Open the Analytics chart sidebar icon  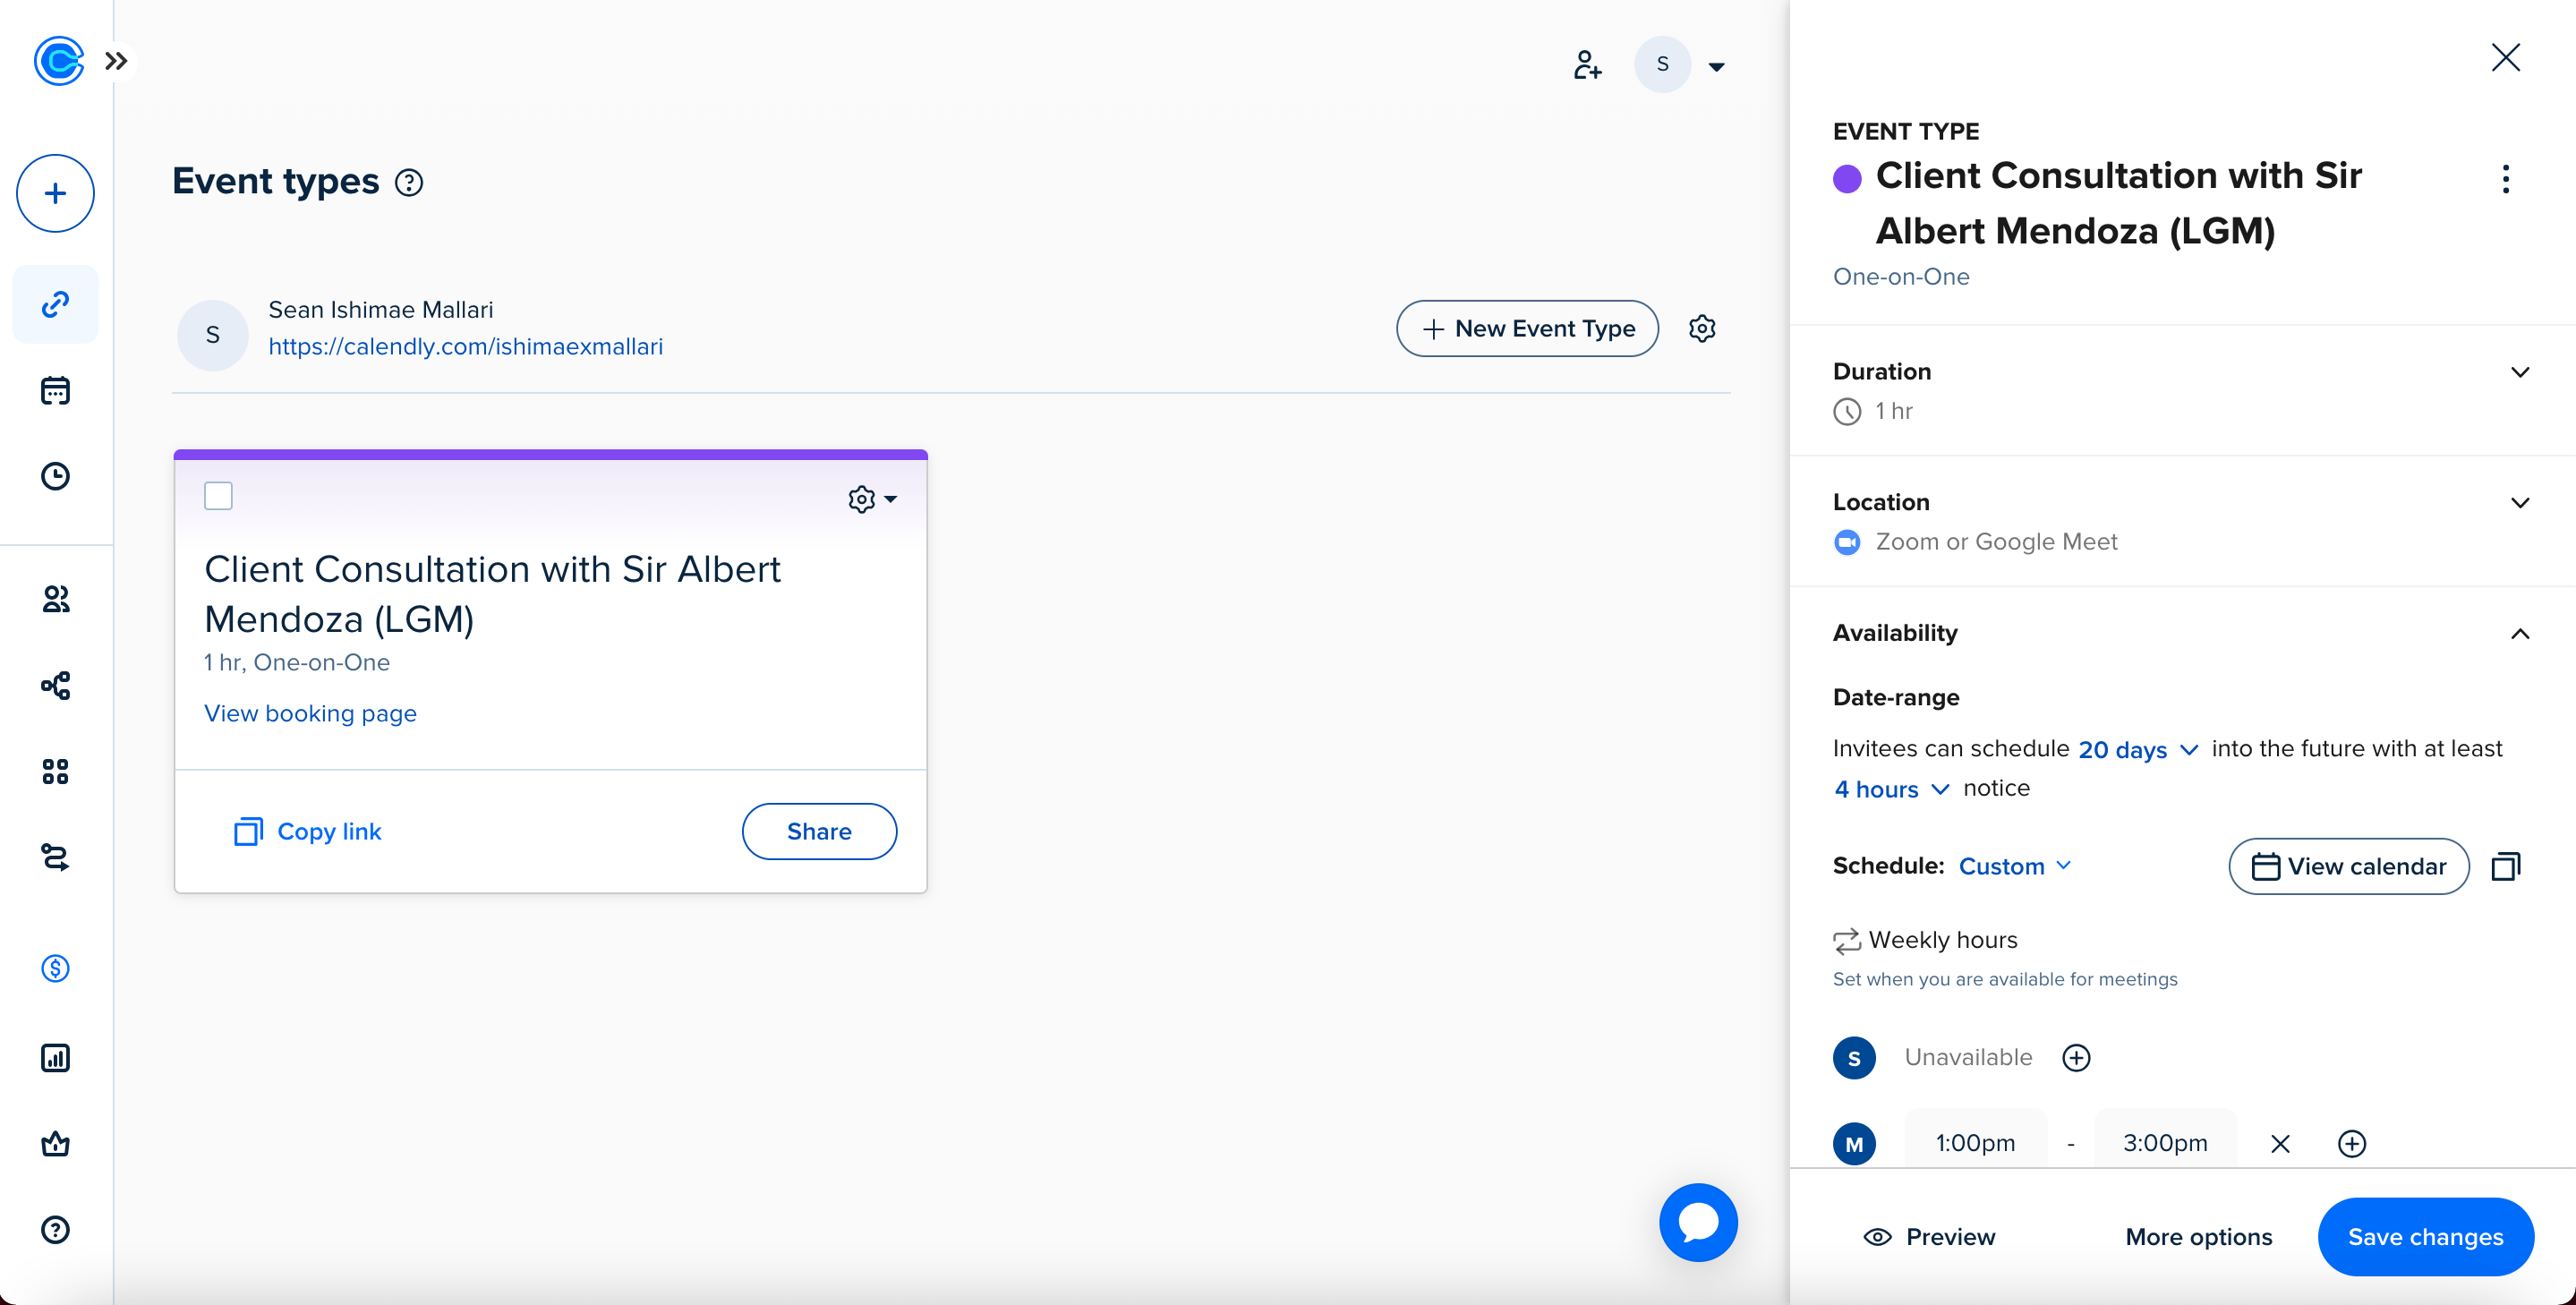coord(55,1057)
